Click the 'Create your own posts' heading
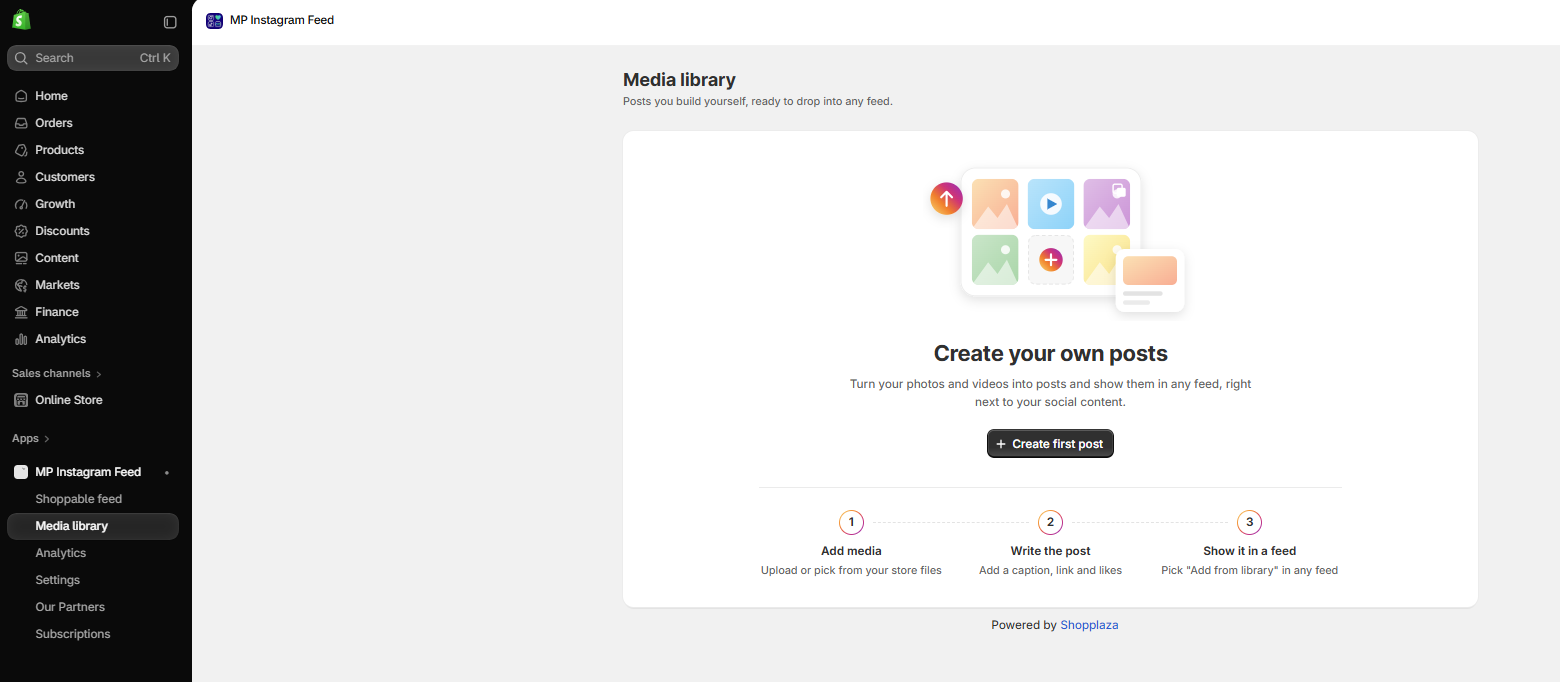The width and height of the screenshot is (1560, 682). (1050, 353)
